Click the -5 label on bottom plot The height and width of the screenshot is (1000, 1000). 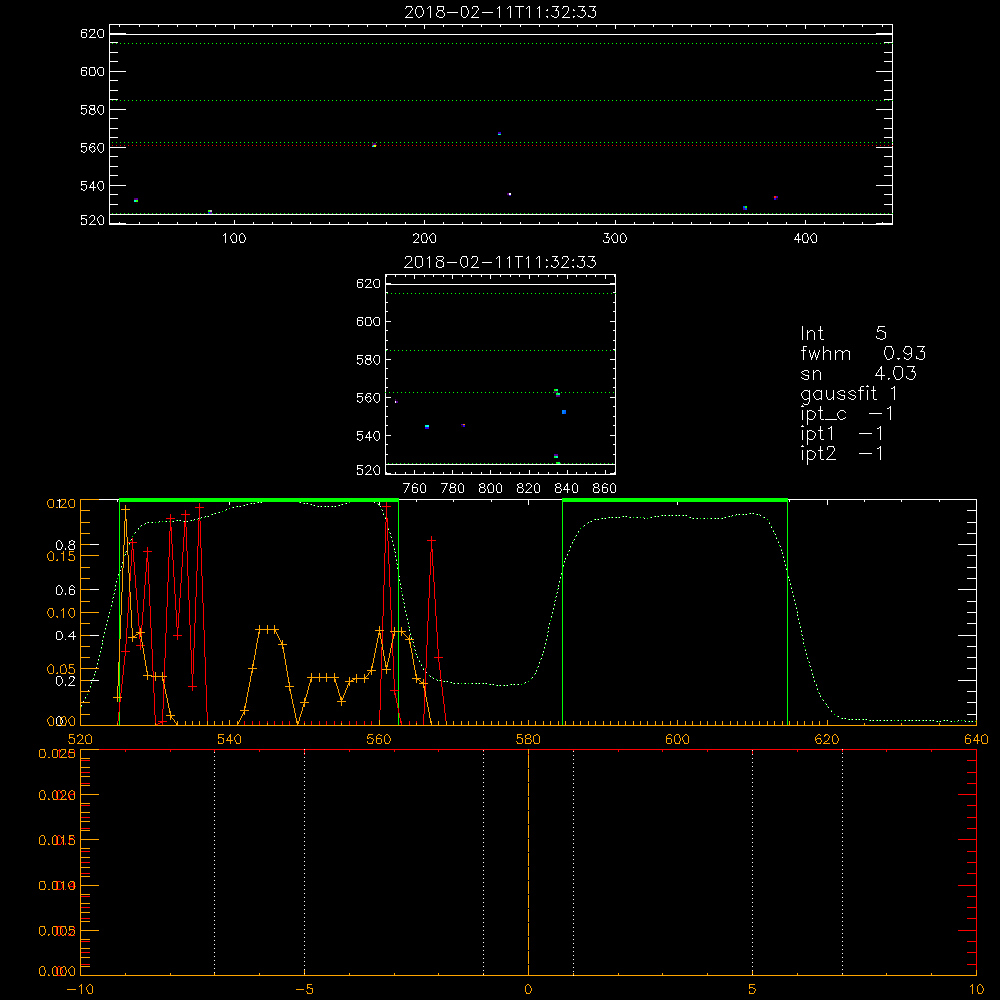click(305, 990)
